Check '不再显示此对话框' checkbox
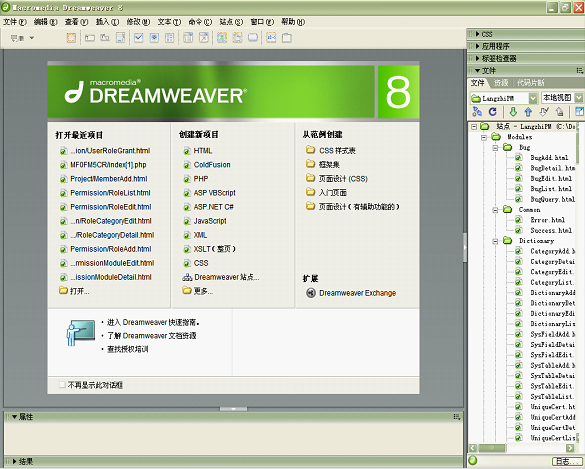Viewport: 585px width, 469px height. 62,385
